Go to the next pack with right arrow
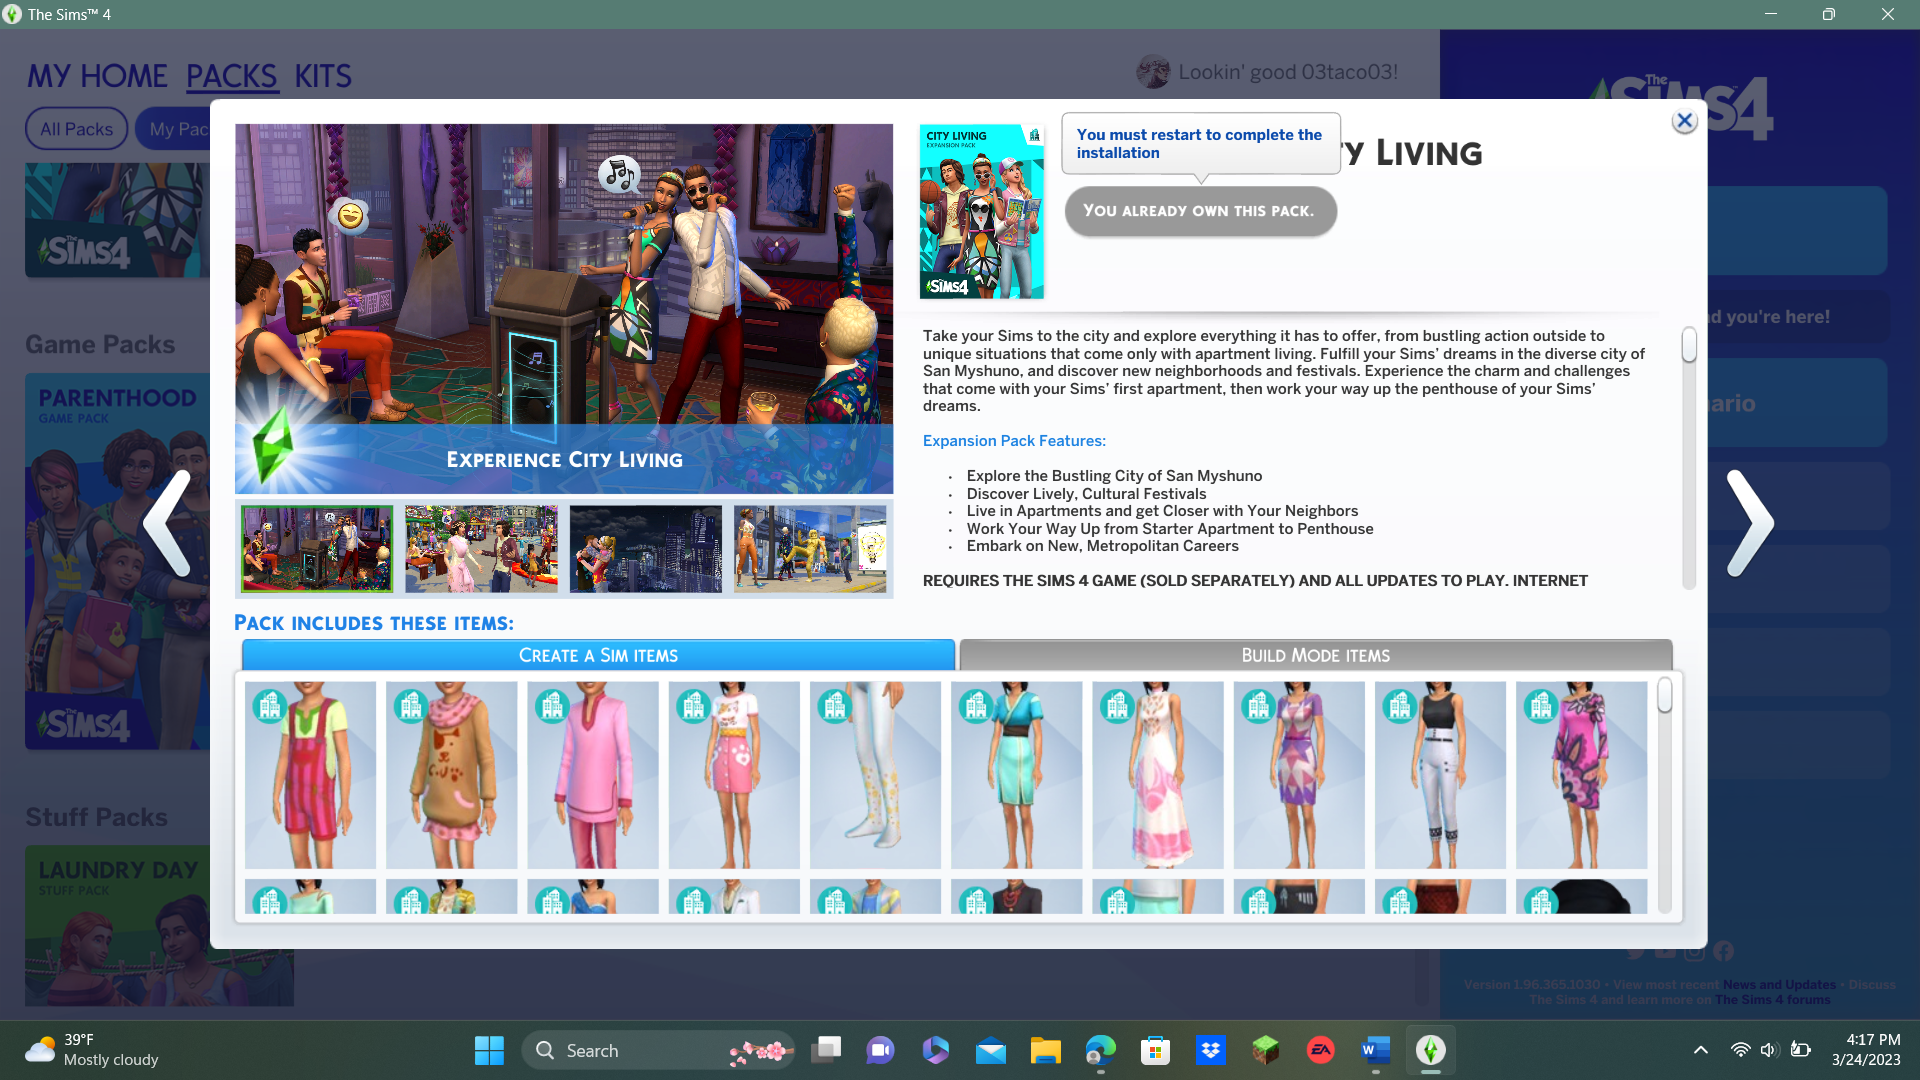 [1750, 523]
